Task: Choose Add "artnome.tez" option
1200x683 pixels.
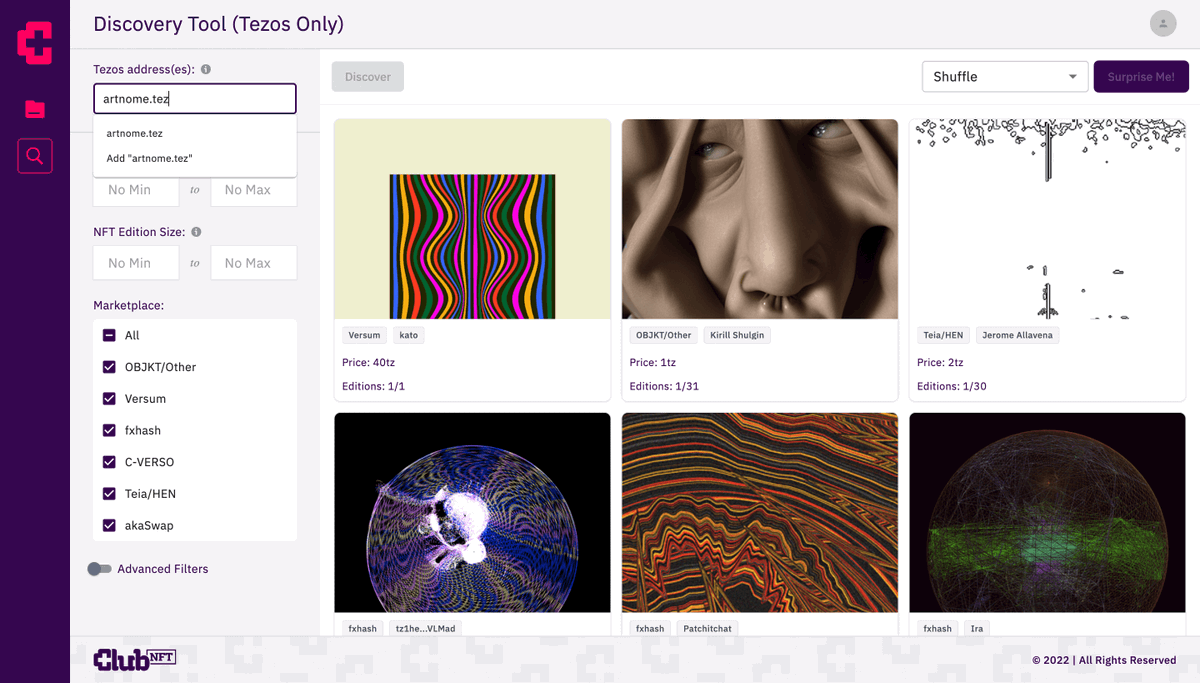Action: 195,158
